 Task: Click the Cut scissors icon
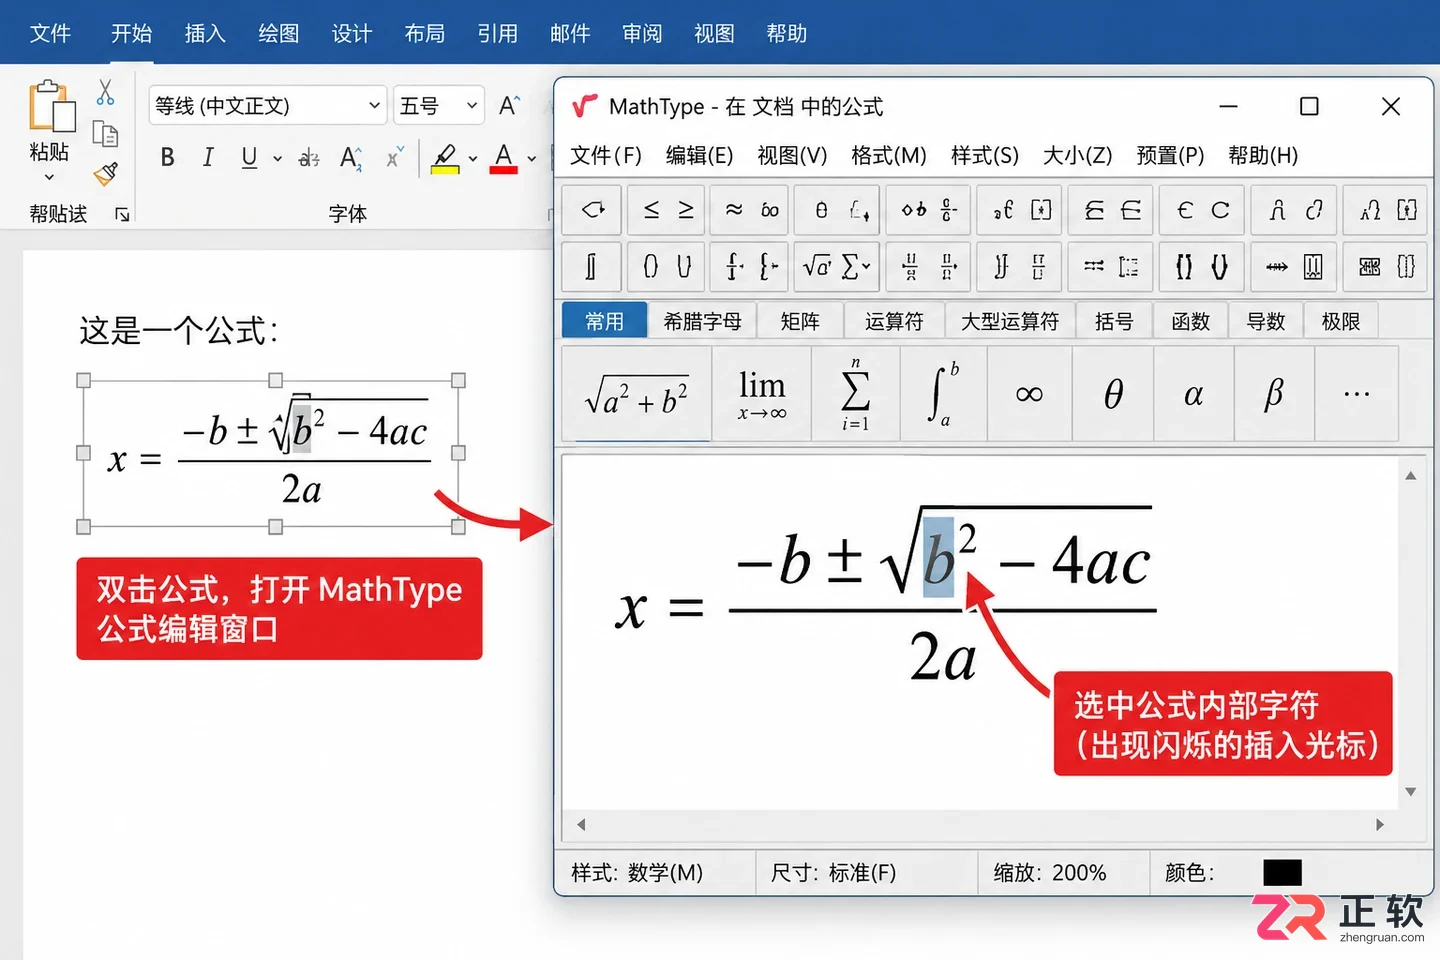pos(105,92)
